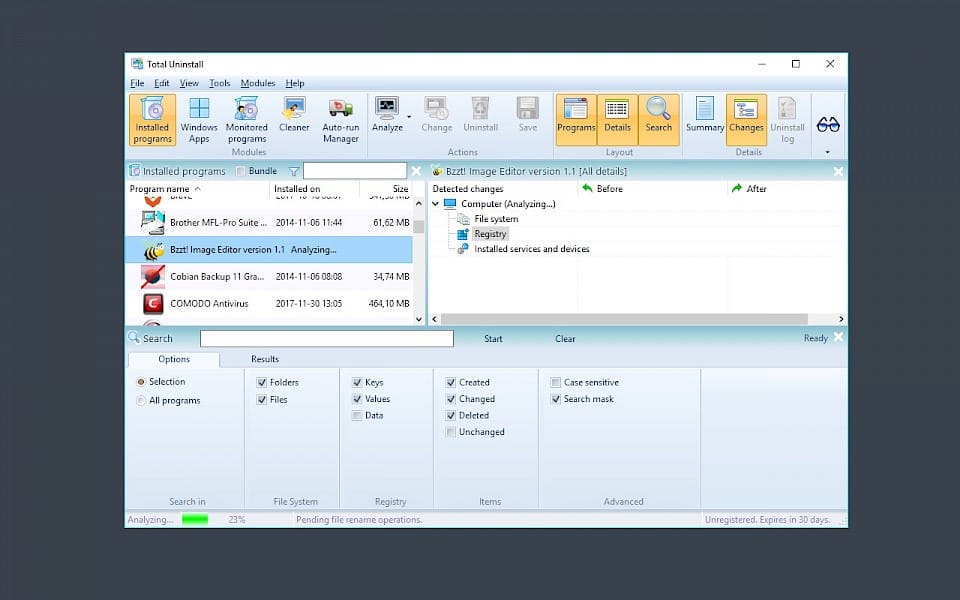Uncheck the Folders checkbox
Viewport: 960px width, 600px height.
click(262, 383)
